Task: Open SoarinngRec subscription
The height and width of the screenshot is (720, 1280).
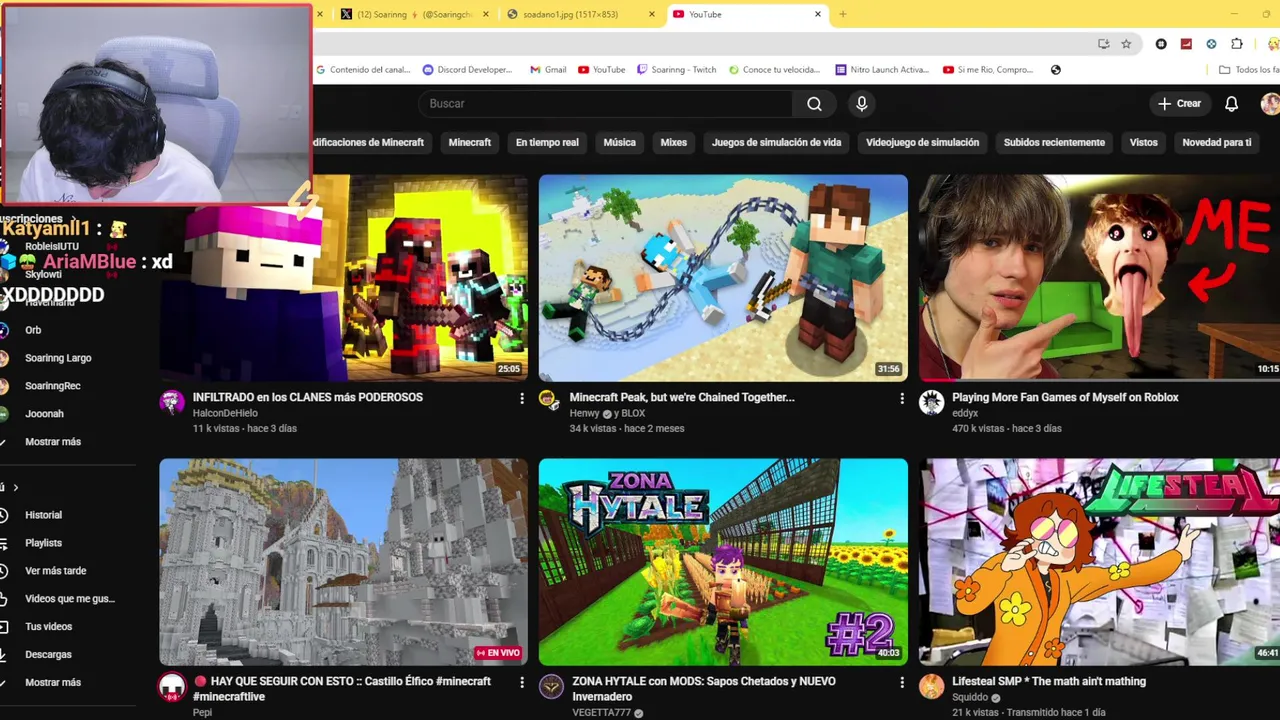Action: [x=53, y=386]
